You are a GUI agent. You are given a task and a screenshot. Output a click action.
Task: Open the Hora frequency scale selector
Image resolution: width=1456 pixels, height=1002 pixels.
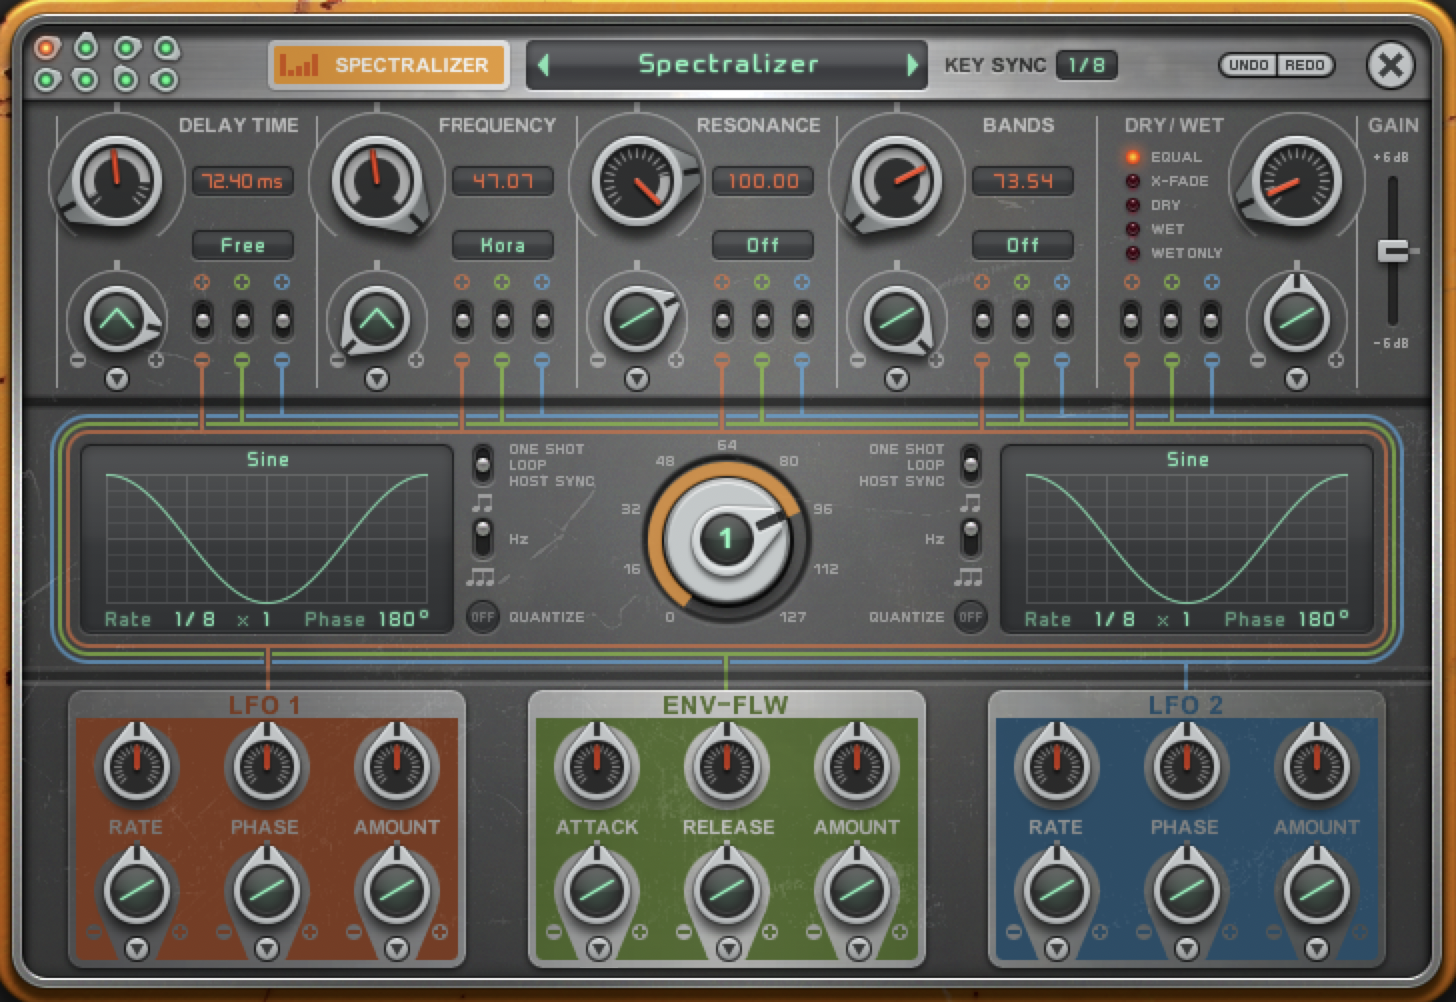point(502,245)
